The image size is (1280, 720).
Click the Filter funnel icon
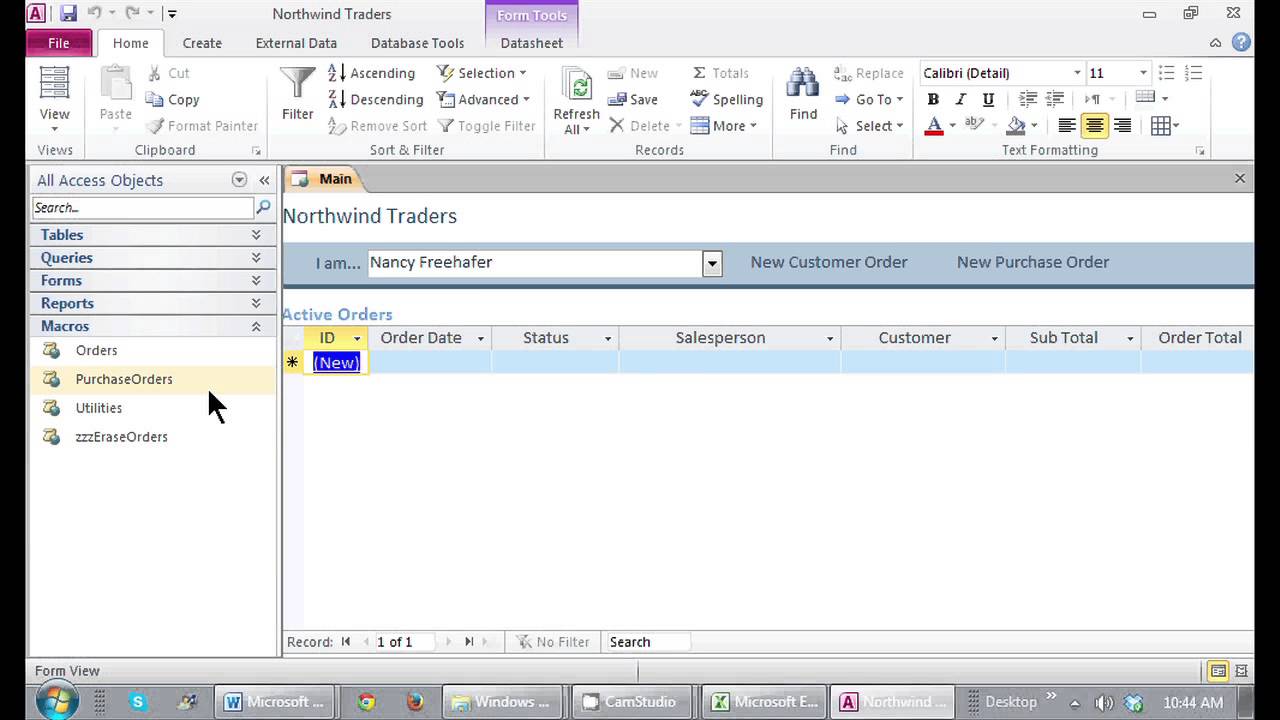[297, 95]
